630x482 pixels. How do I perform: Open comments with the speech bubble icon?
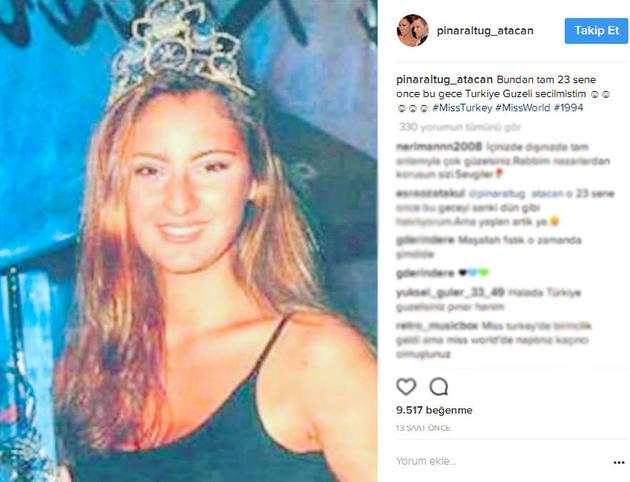click(438, 387)
